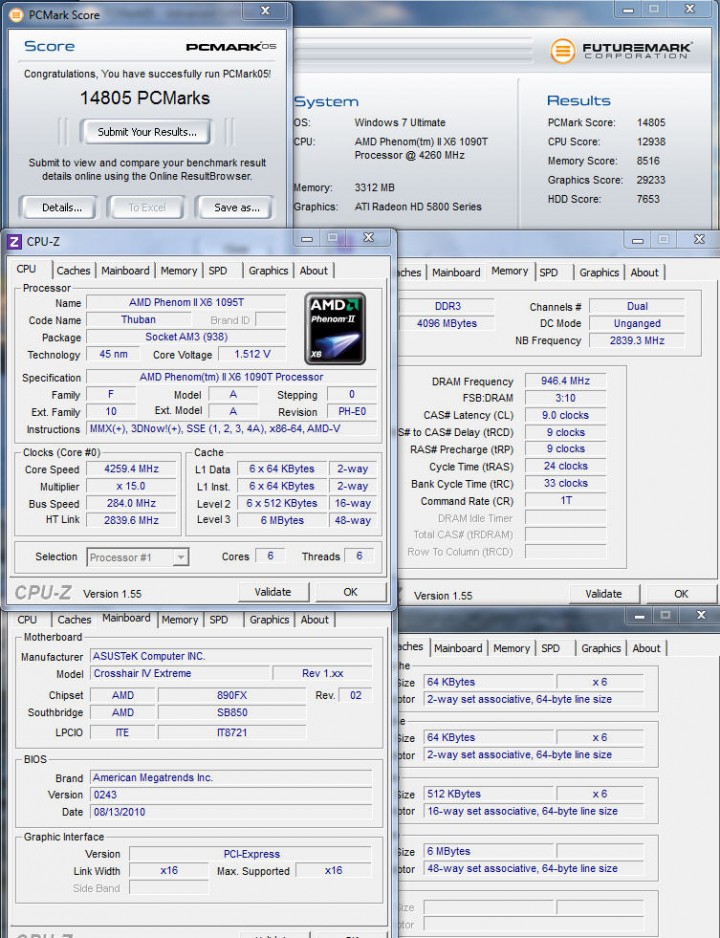Click the To Excel button

[x=147, y=208]
